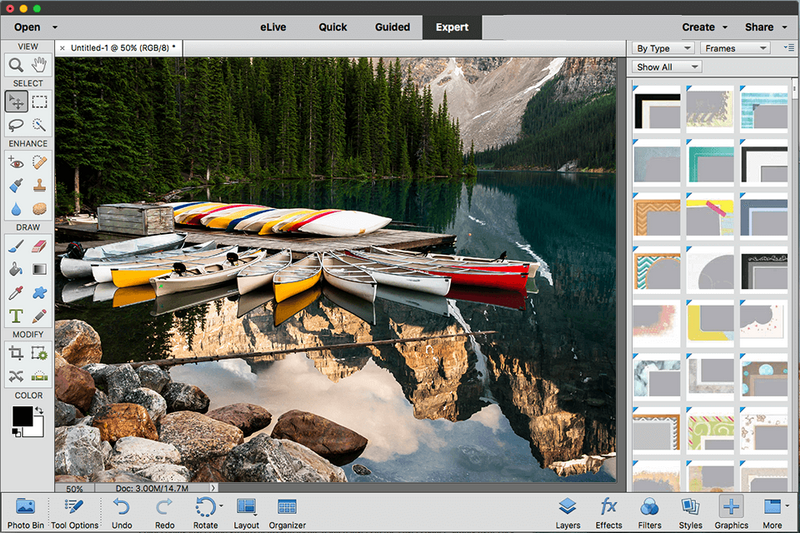Select the Red Eye Removal tool

tap(16, 161)
